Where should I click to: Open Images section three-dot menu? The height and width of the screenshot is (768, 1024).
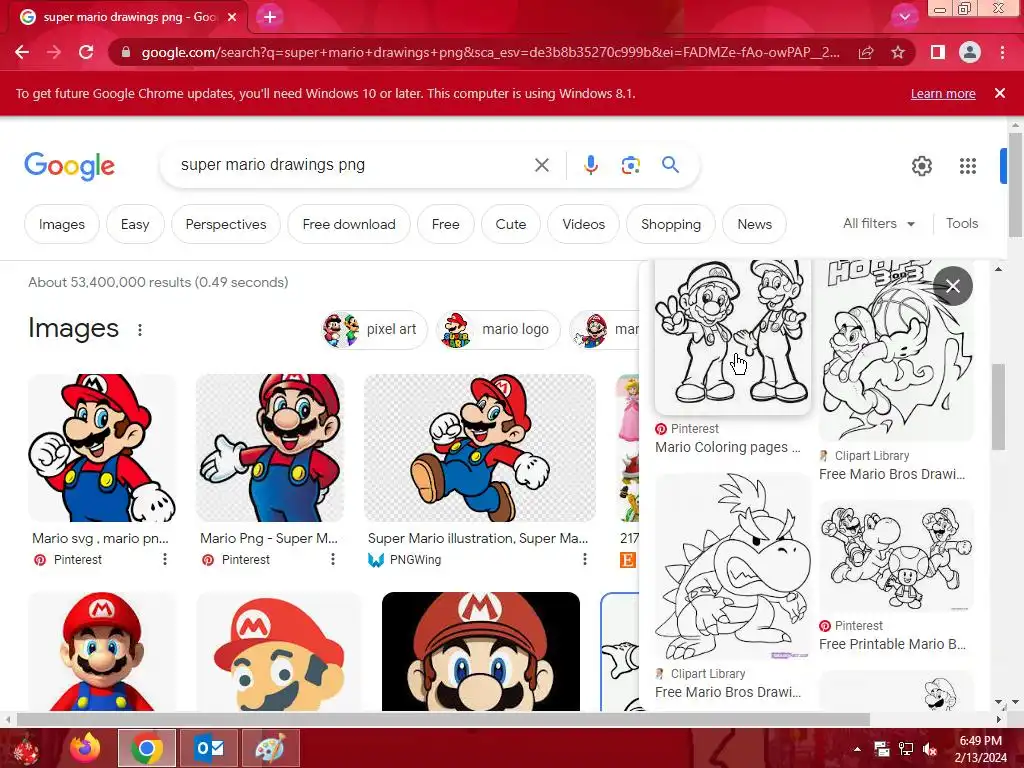tap(140, 330)
